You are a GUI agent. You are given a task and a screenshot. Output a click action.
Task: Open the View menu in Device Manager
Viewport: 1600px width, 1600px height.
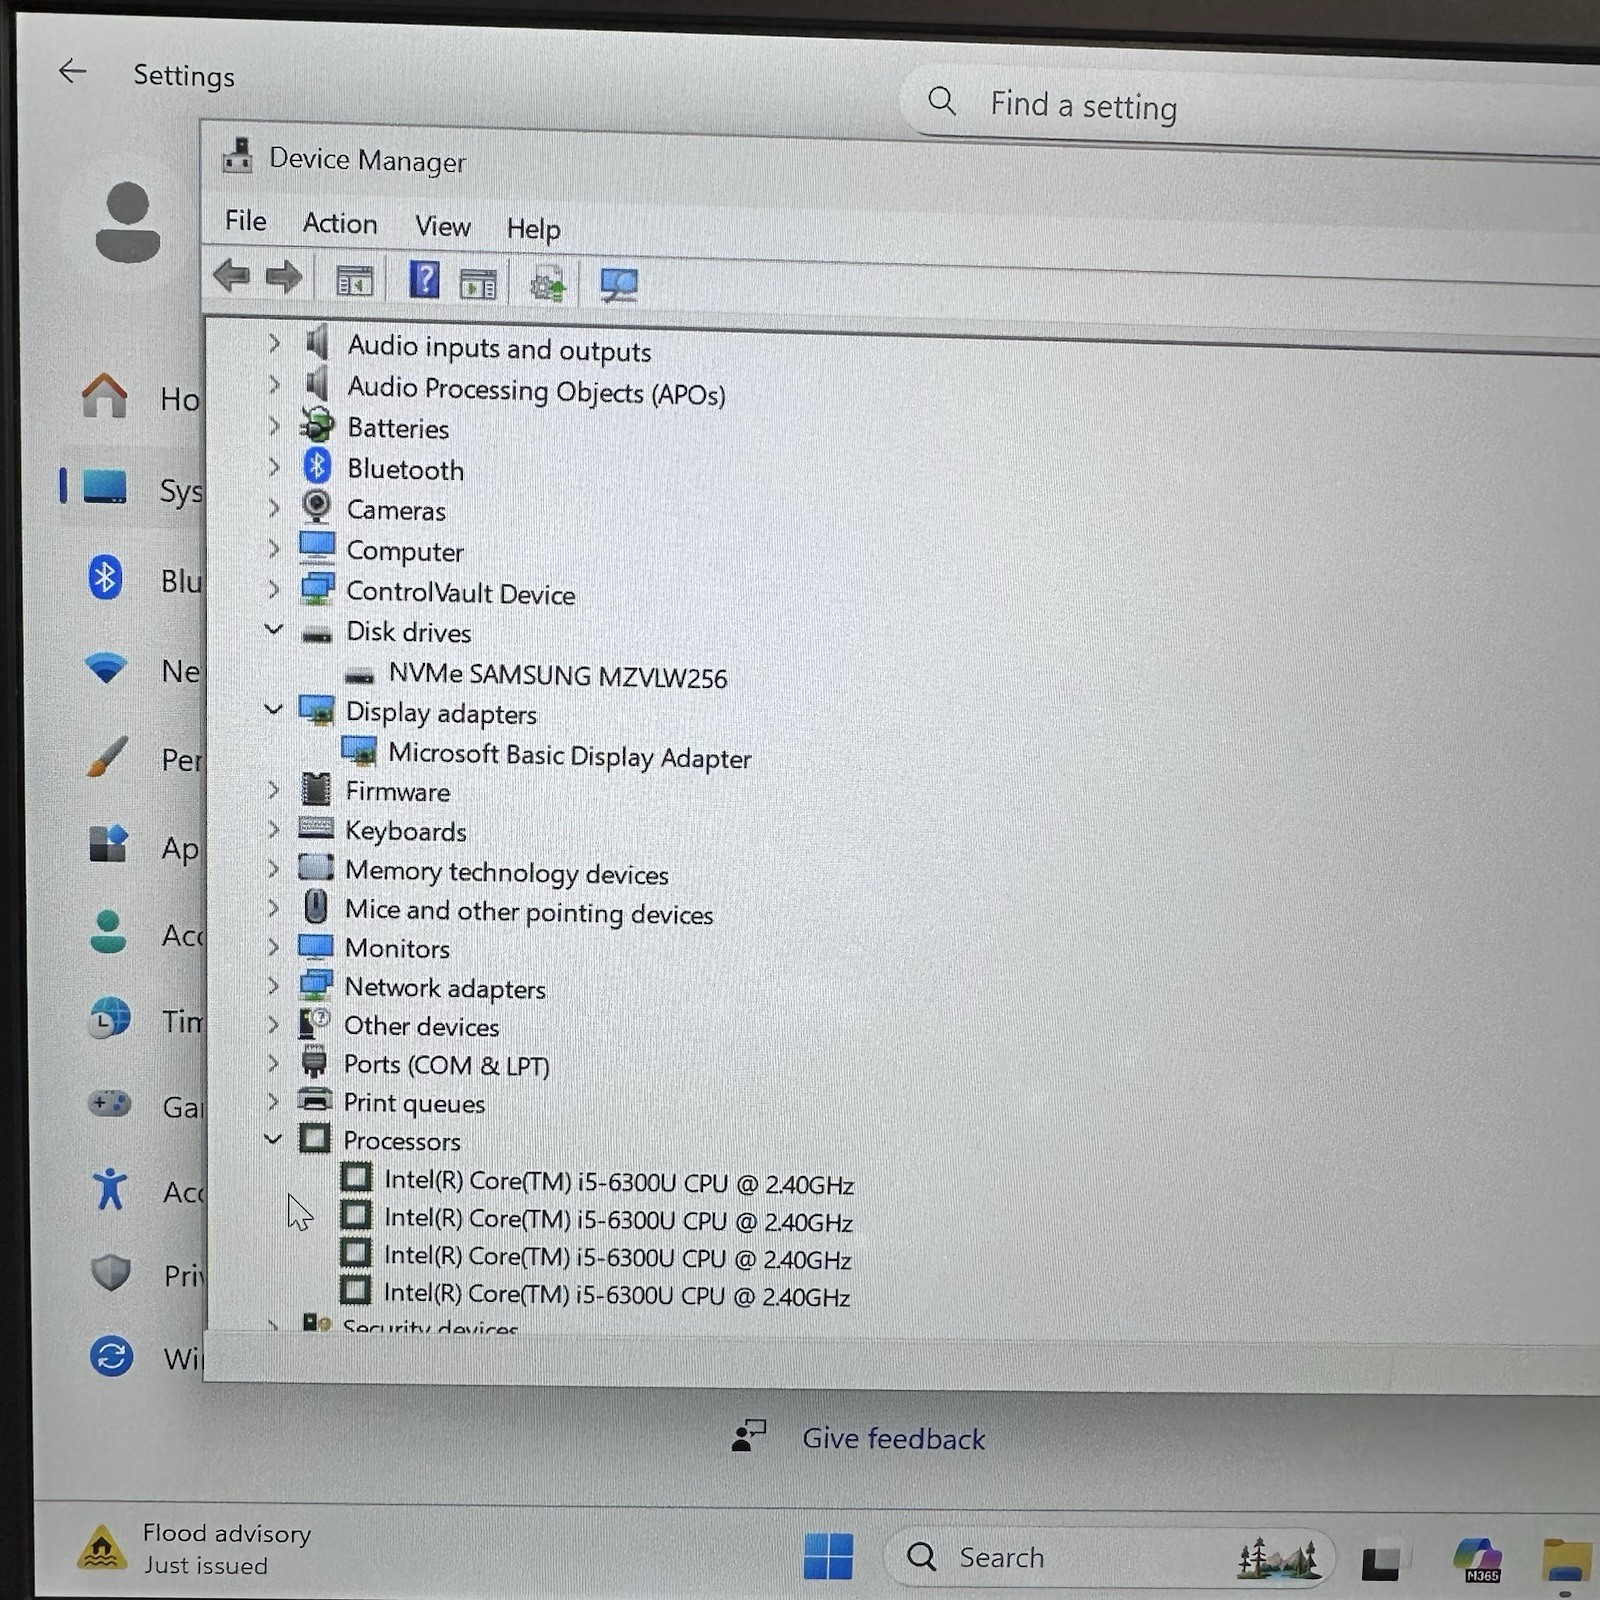(442, 226)
